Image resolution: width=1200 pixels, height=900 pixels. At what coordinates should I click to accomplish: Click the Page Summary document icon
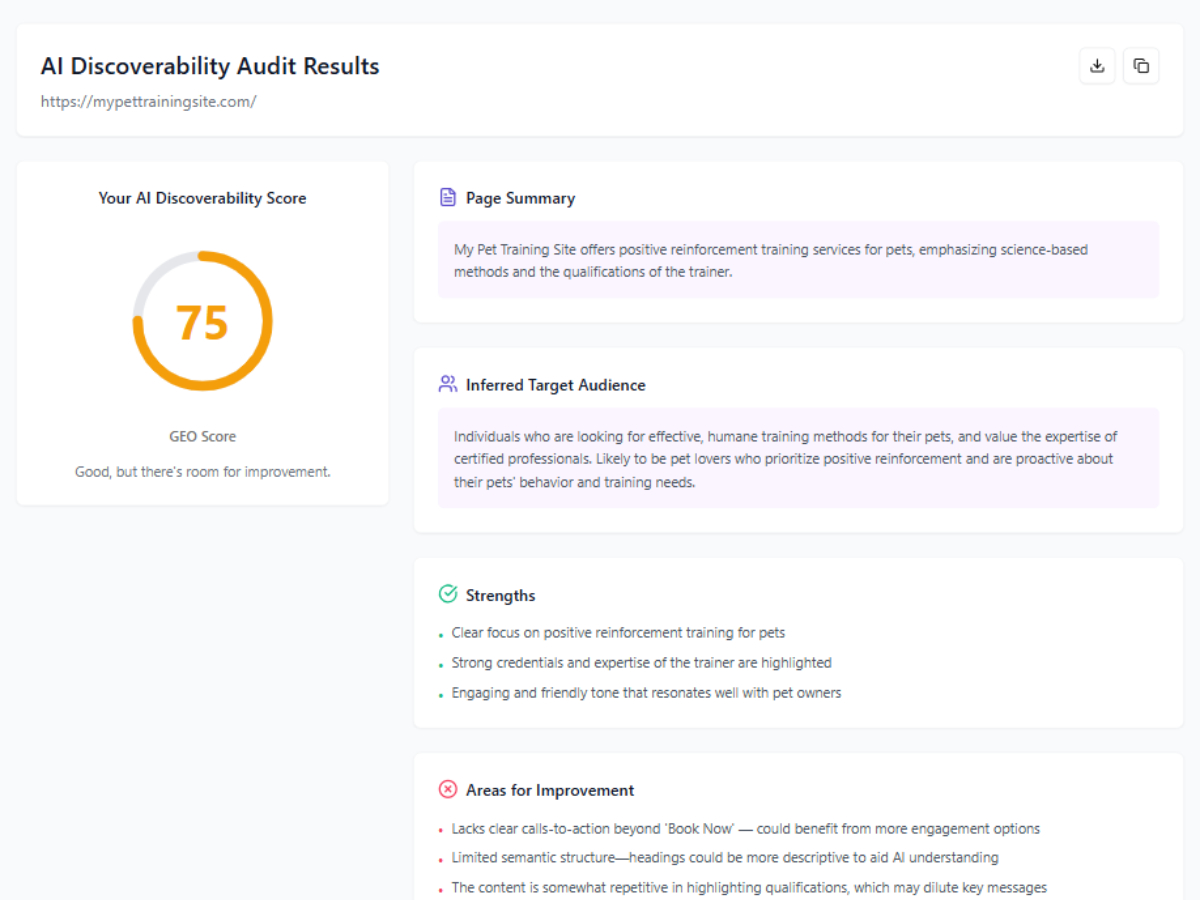448,197
